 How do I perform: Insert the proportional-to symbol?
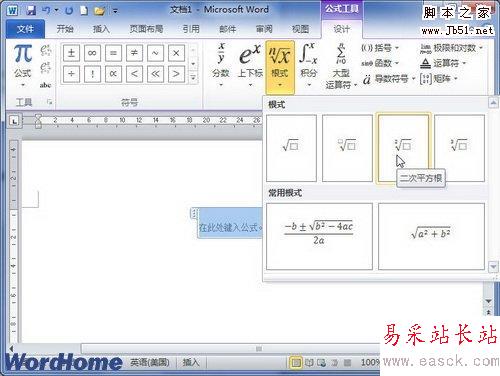tap(113, 74)
